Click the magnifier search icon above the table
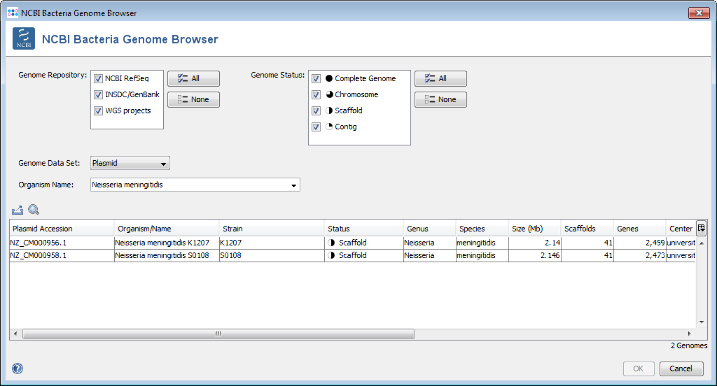717x386 pixels. click(x=33, y=210)
